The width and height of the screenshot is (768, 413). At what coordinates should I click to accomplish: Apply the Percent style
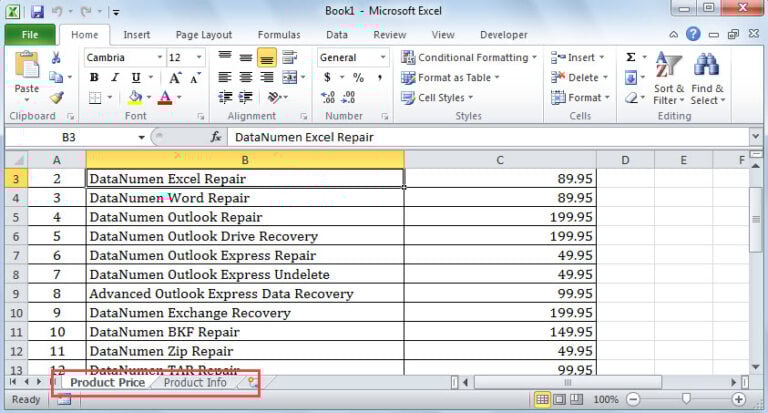tap(359, 77)
